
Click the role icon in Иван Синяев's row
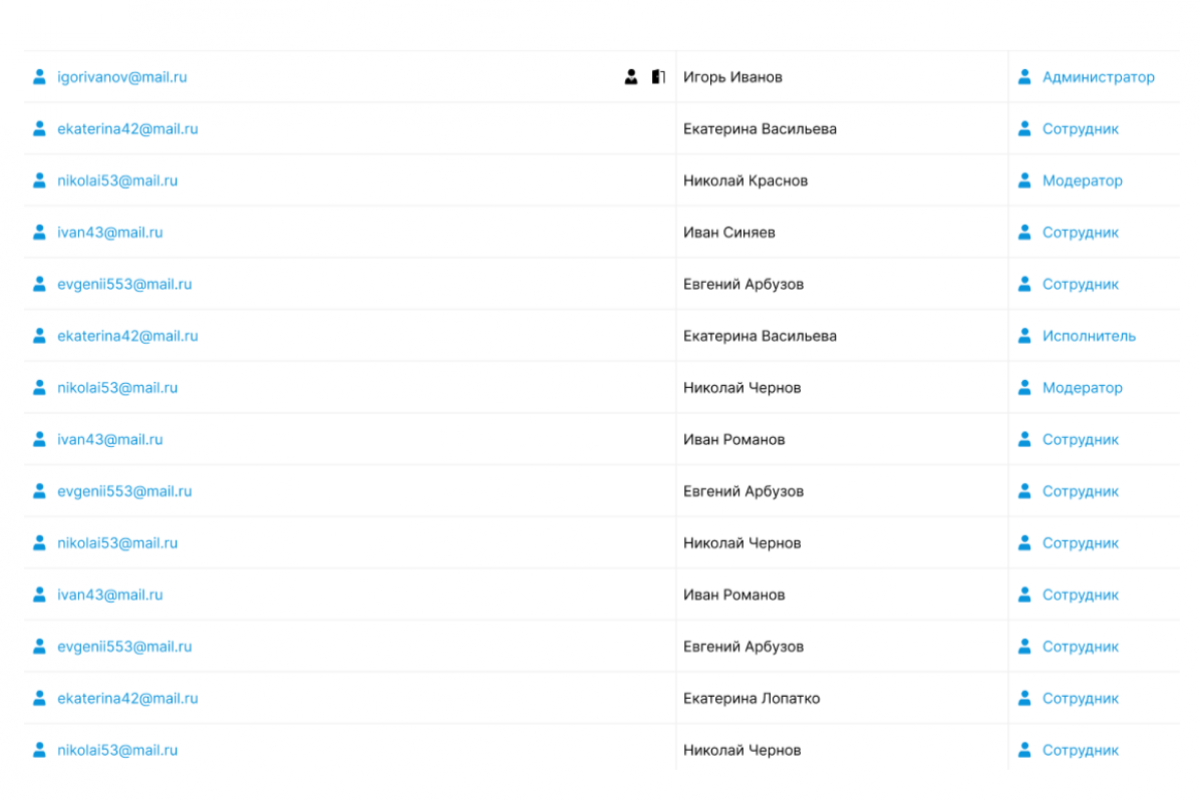coord(1024,232)
